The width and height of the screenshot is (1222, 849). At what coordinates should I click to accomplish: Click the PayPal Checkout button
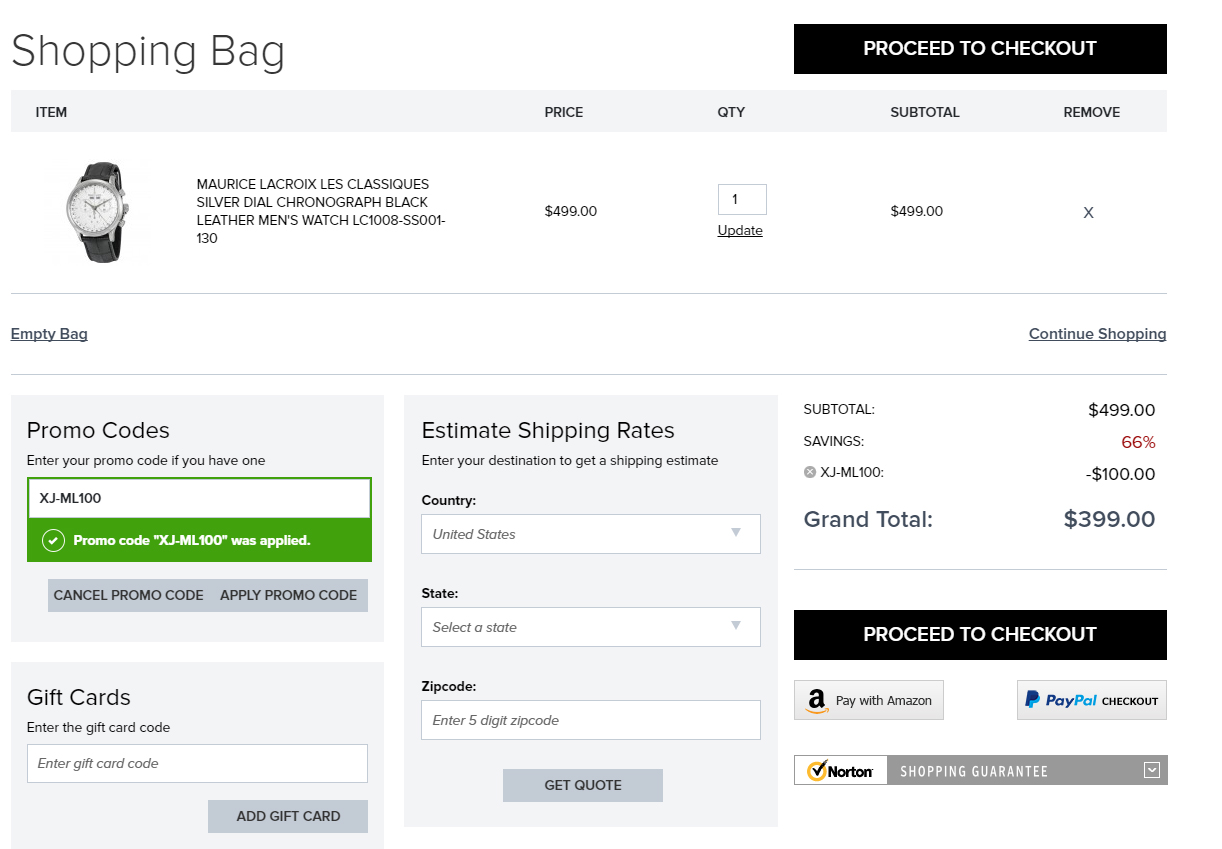(x=1091, y=701)
